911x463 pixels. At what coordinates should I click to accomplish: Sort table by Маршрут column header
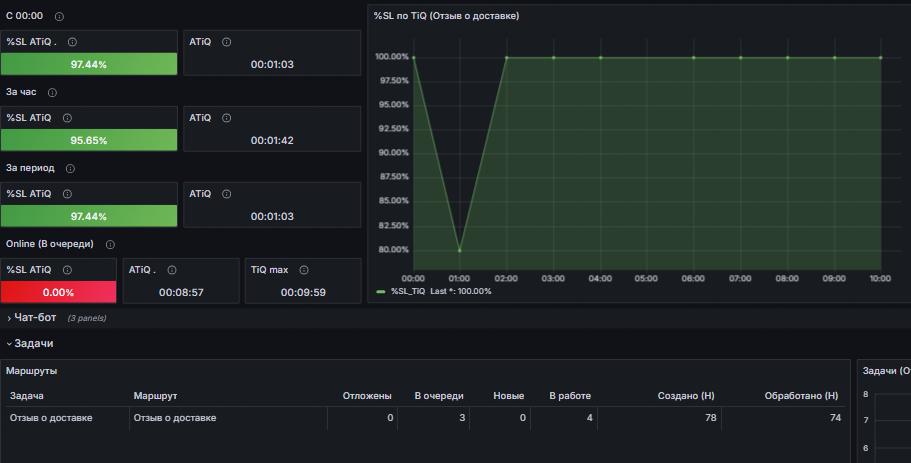pos(155,396)
